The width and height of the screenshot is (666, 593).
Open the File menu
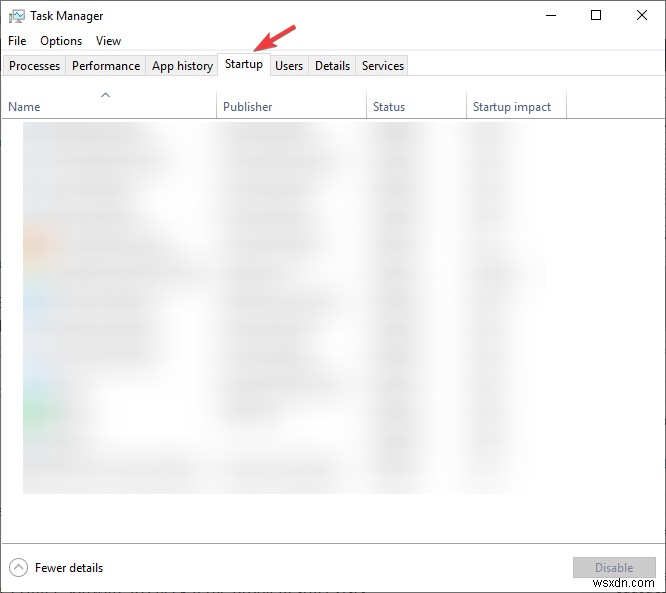click(17, 41)
